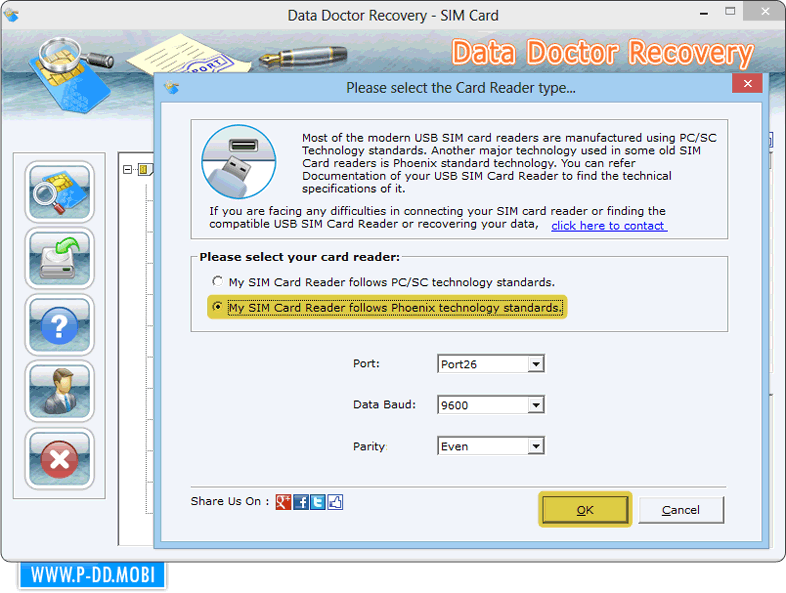The width and height of the screenshot is (786, 593).
Task: Open help via the blue question mark icon
Action: pos(59,325)
